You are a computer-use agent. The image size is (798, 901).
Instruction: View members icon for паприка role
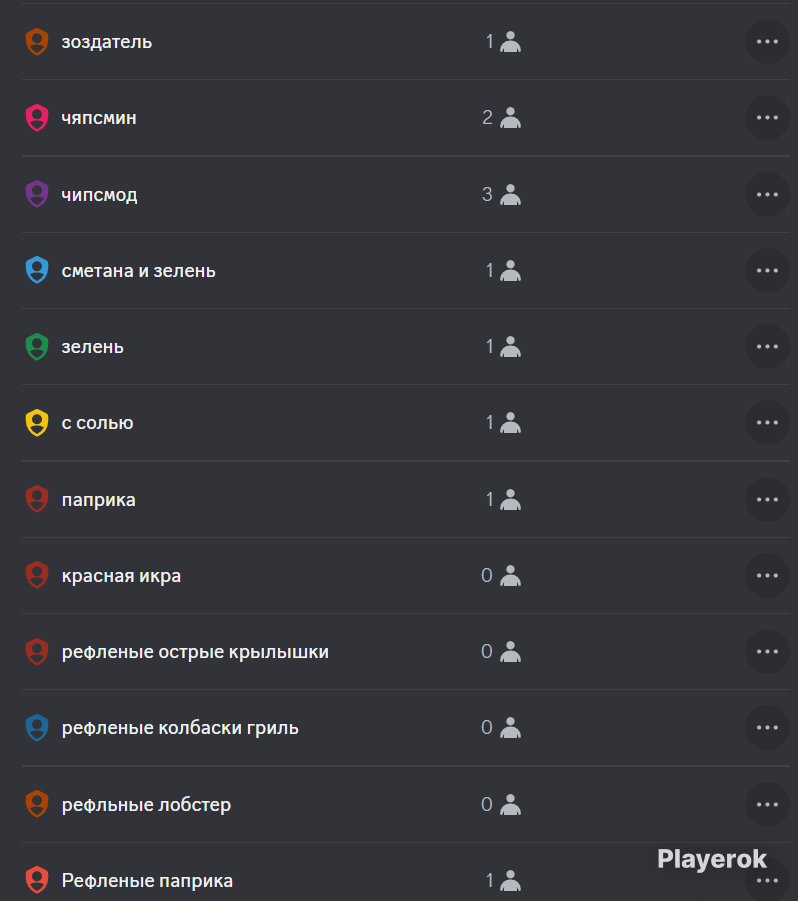[x=510, y=499]
